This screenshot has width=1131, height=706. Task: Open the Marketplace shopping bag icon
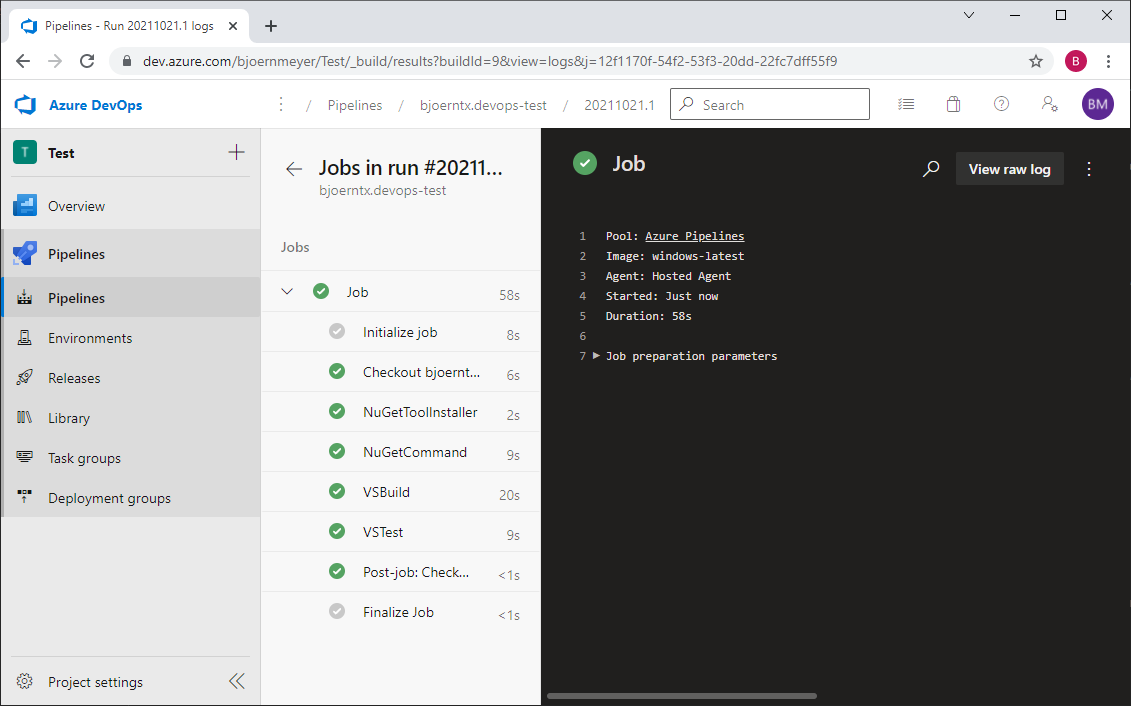[x=954, y=105]
